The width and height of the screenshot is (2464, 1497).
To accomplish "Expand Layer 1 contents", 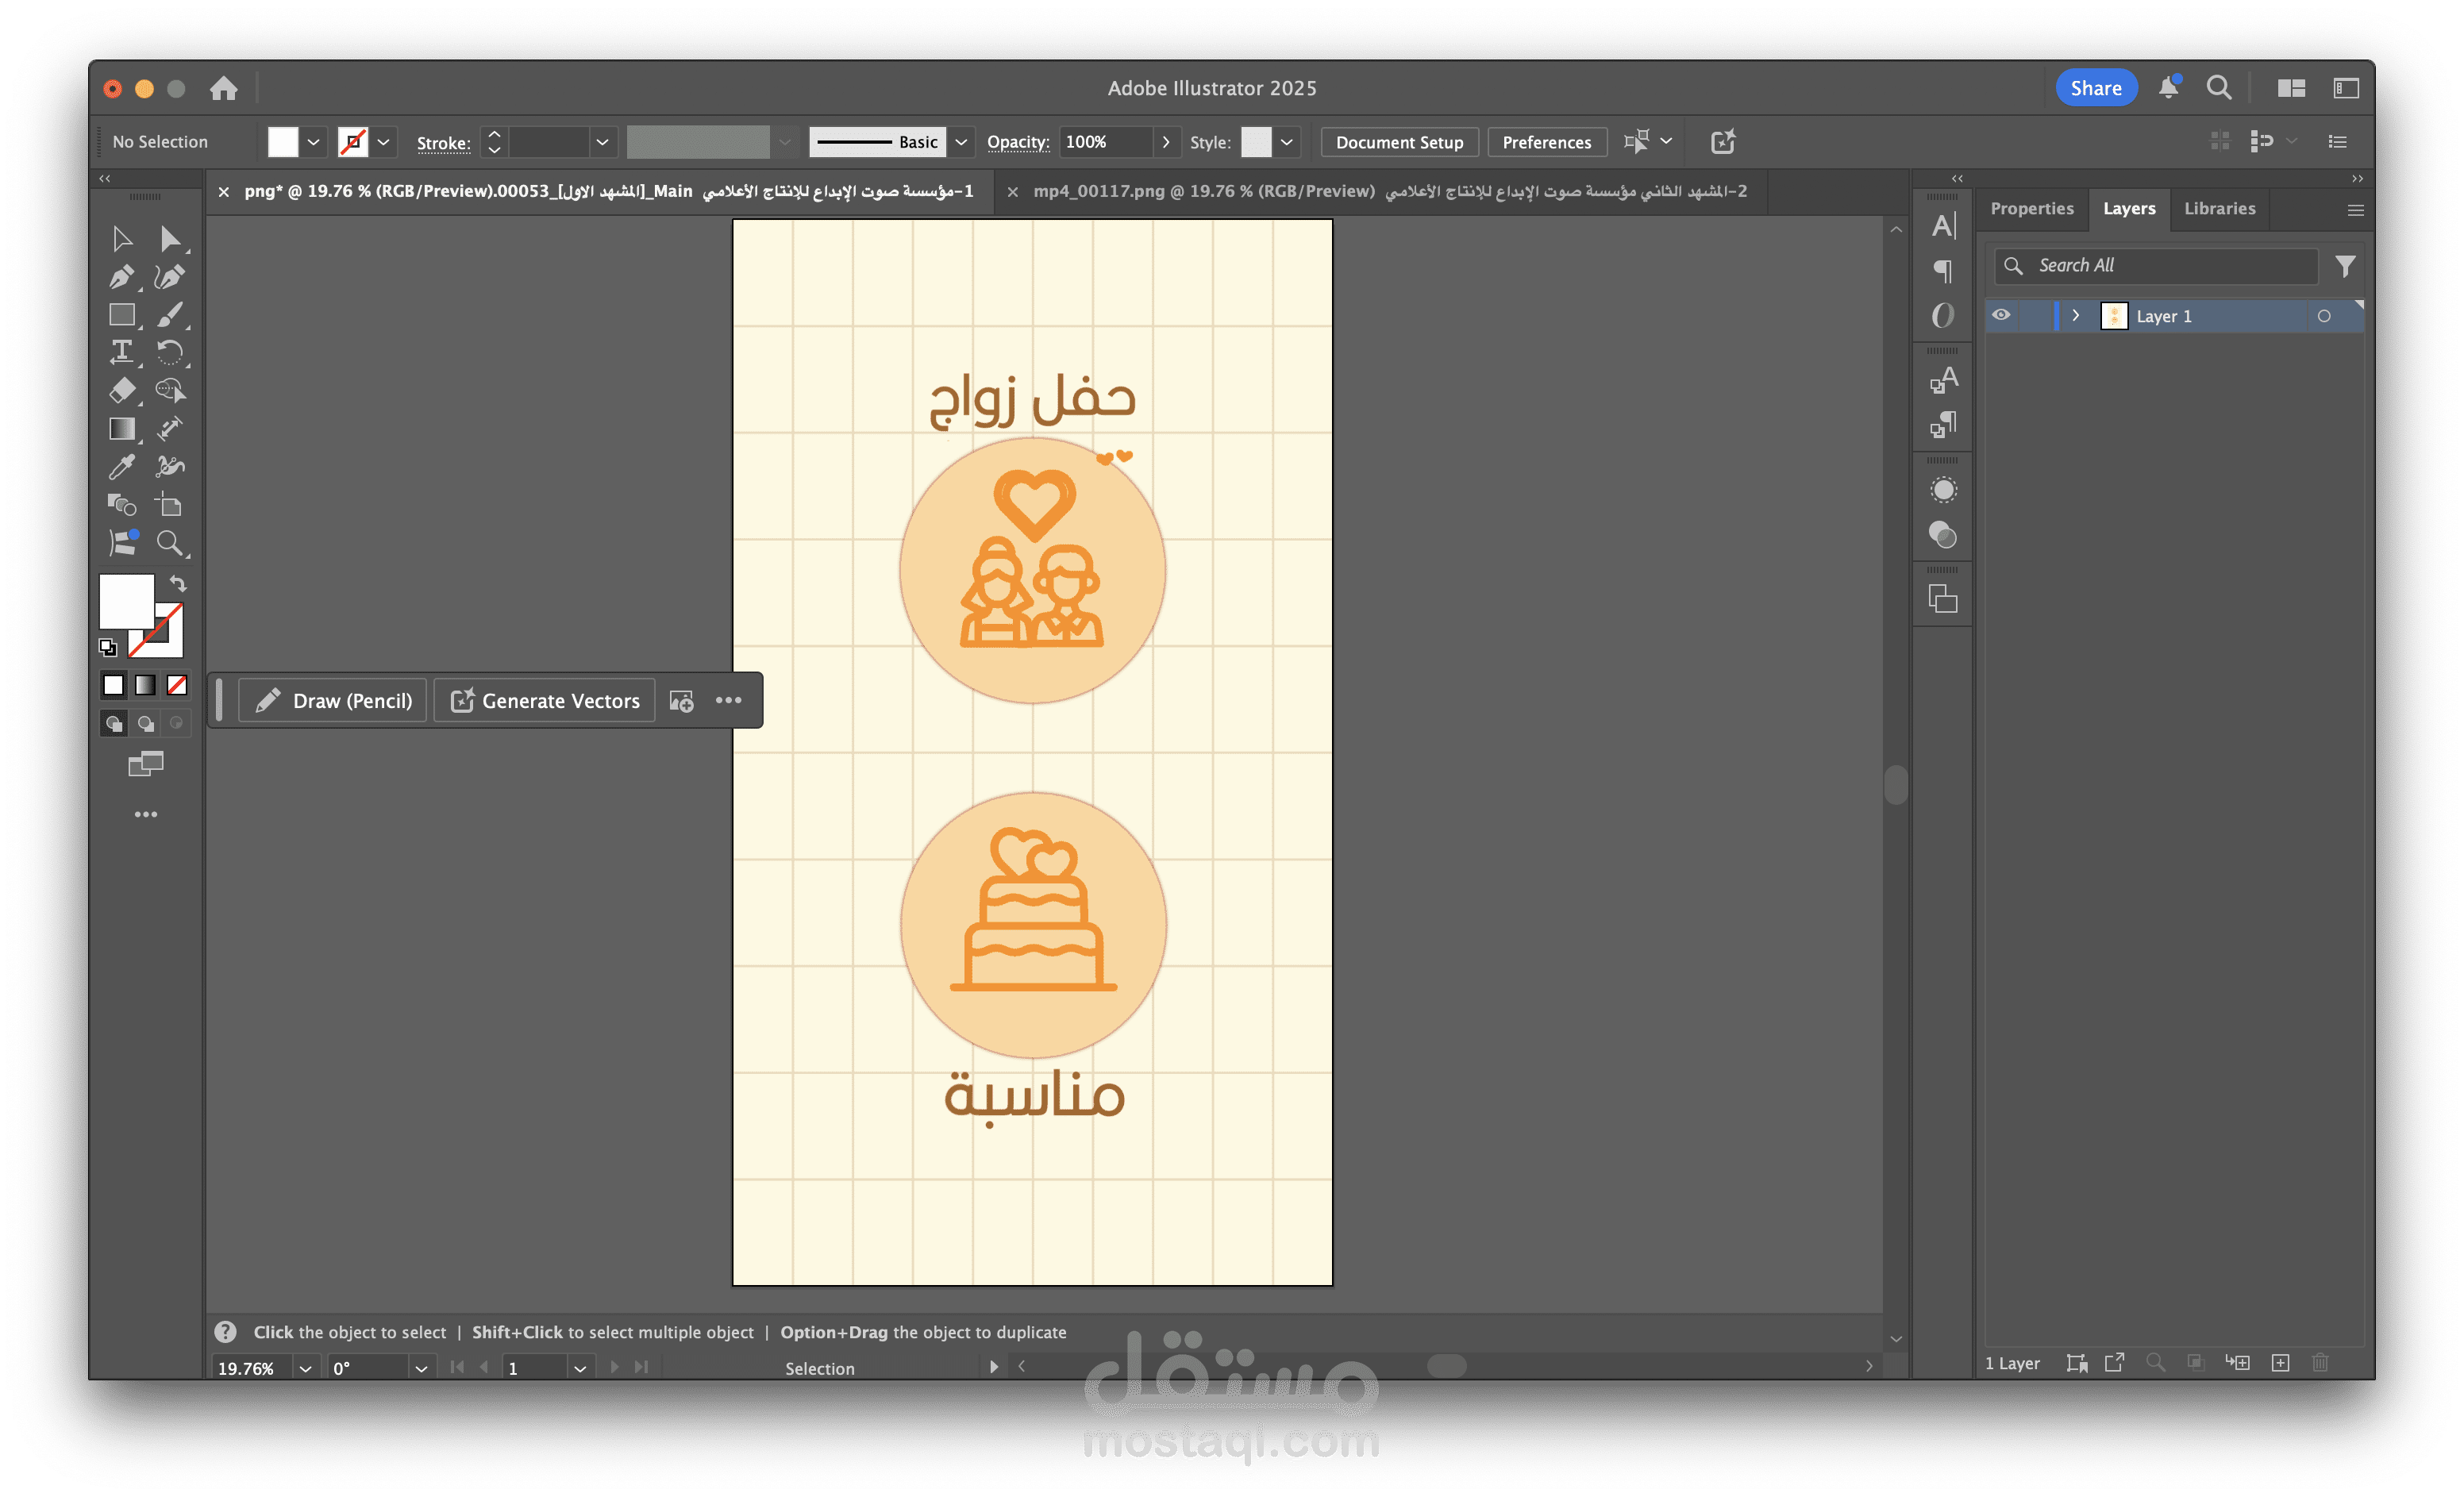I will [x=2076, y=316].
